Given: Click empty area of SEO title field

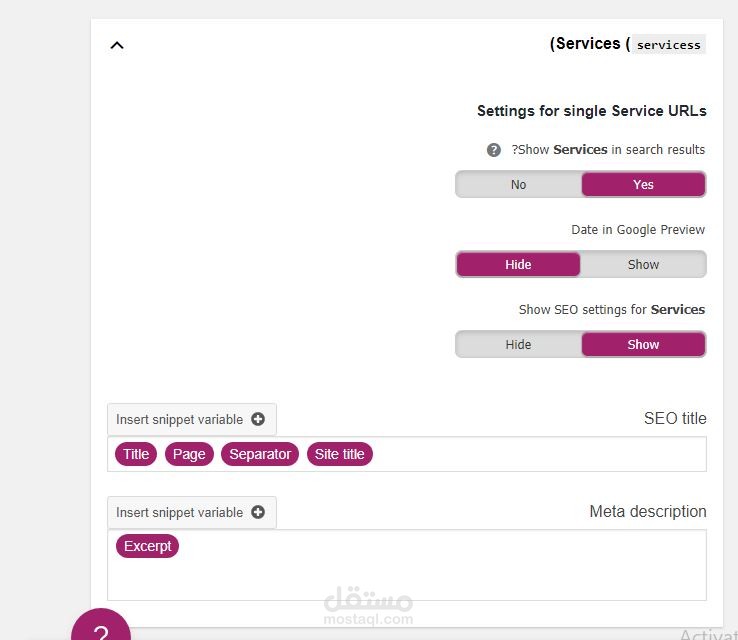Looking at the screenshot, I should pyautogui.click(x=540, y=454).
